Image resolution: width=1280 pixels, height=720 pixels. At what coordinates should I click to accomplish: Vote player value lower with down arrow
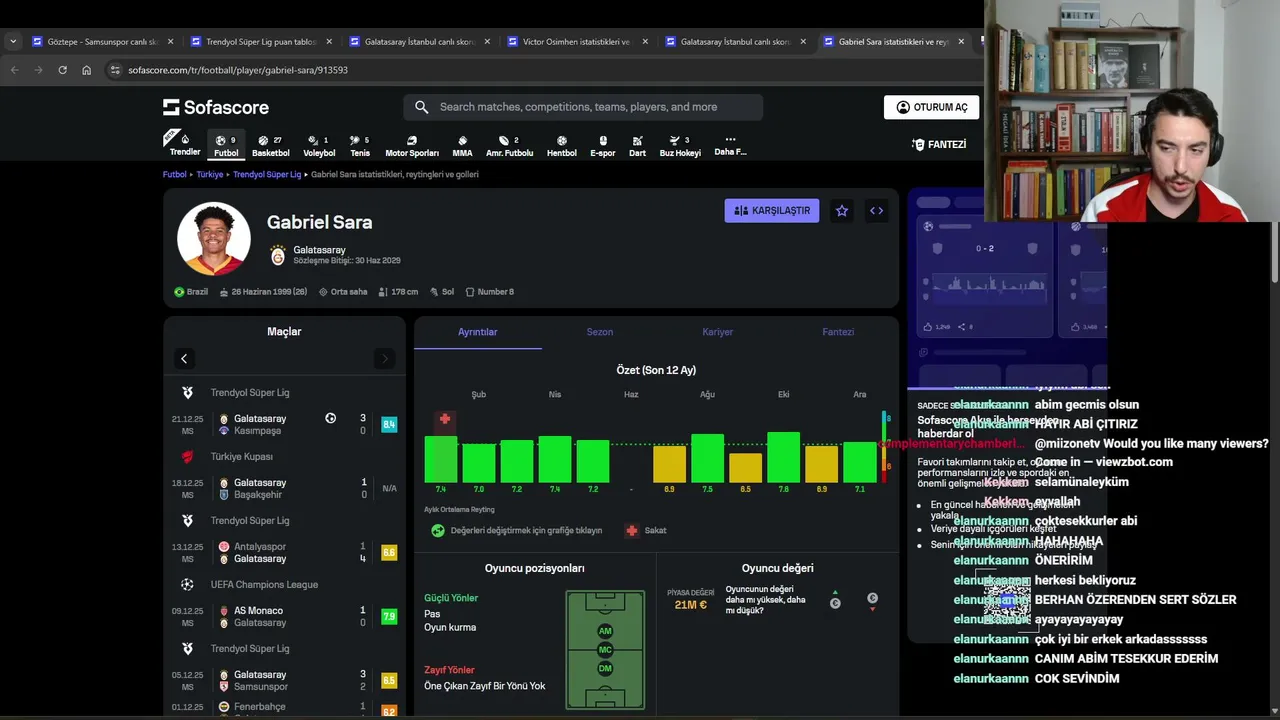(x=872, y=600)
